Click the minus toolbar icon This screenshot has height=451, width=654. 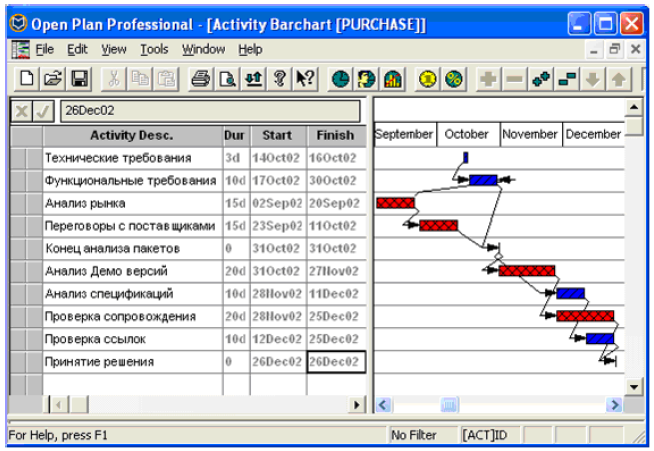coord(515,79)
